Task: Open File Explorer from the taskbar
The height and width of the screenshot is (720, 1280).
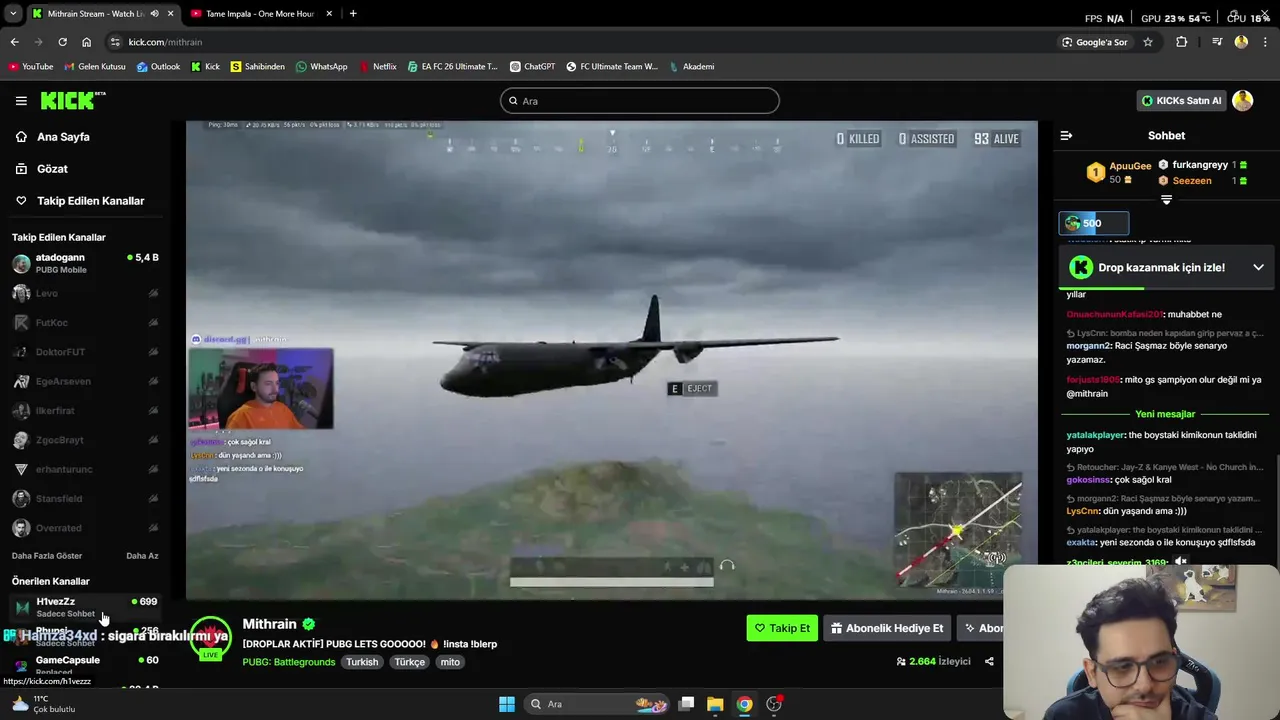Action: coord(715,704)
